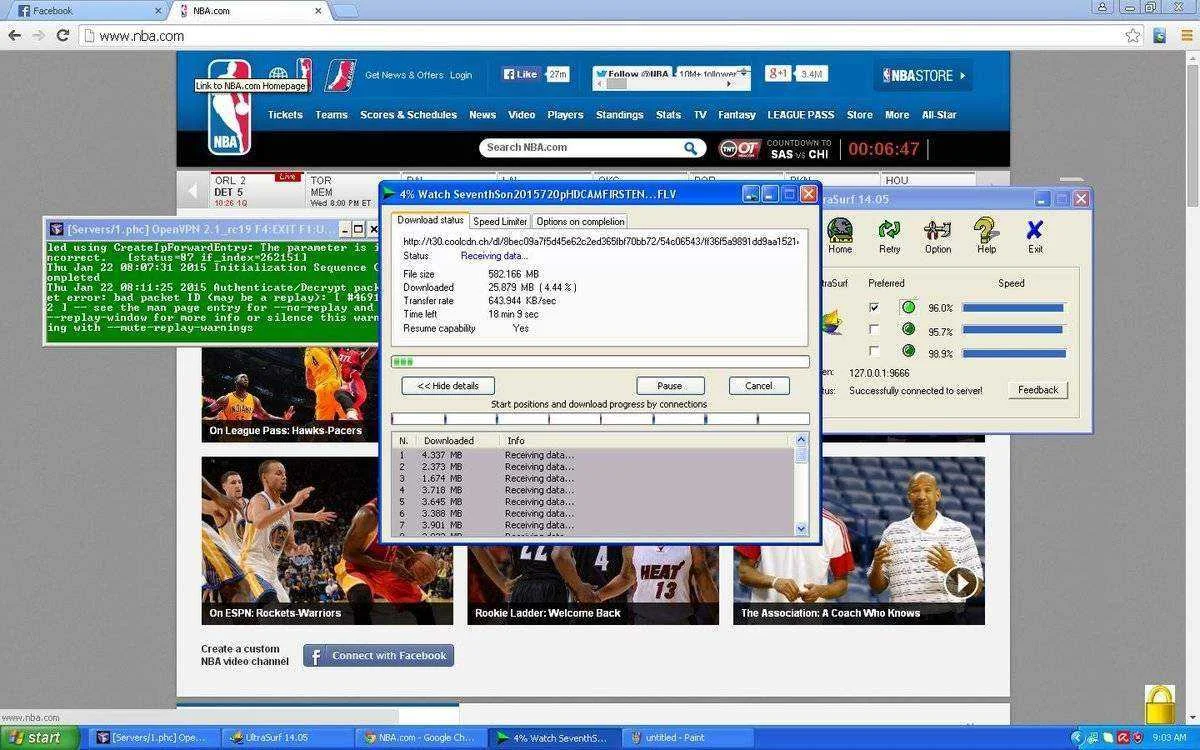
Task: Click the UltraSurf Feedback button
Action: [1038, 390]
